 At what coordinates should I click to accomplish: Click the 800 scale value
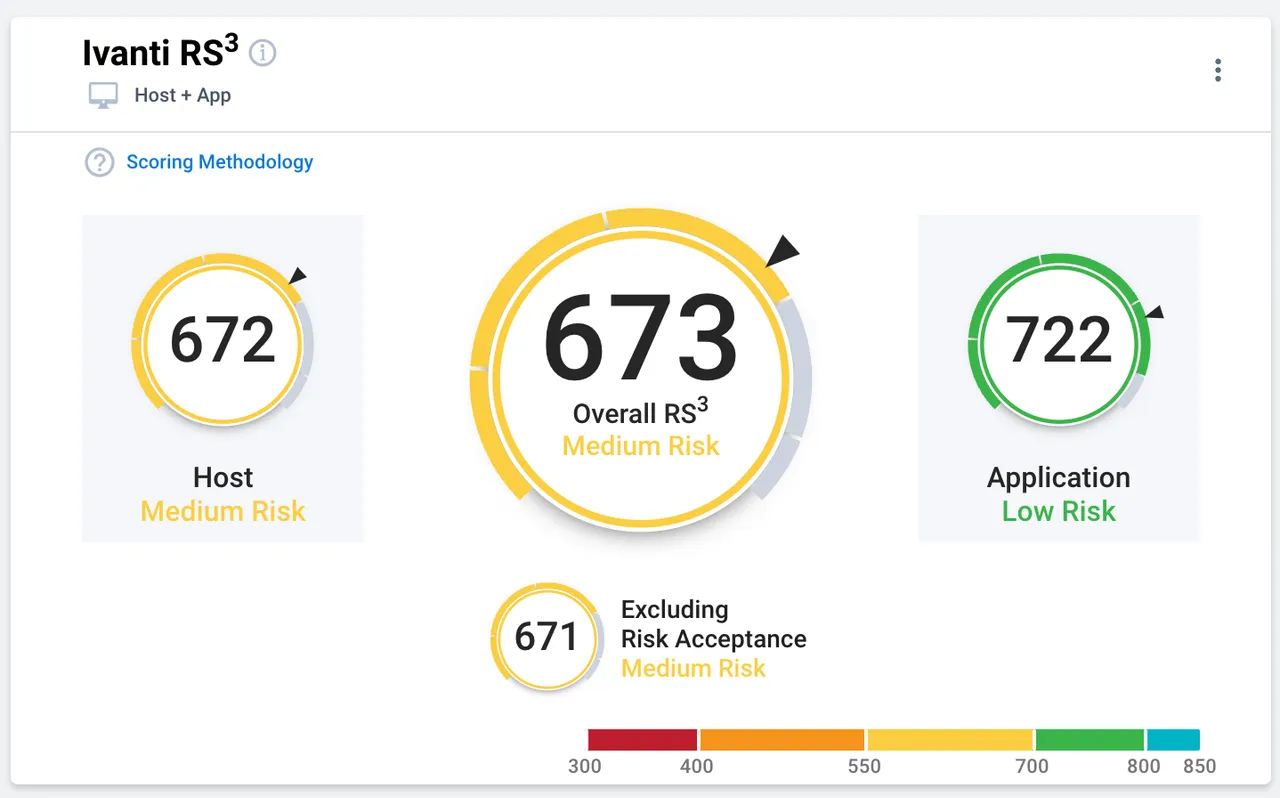(x=1144, y=767)
